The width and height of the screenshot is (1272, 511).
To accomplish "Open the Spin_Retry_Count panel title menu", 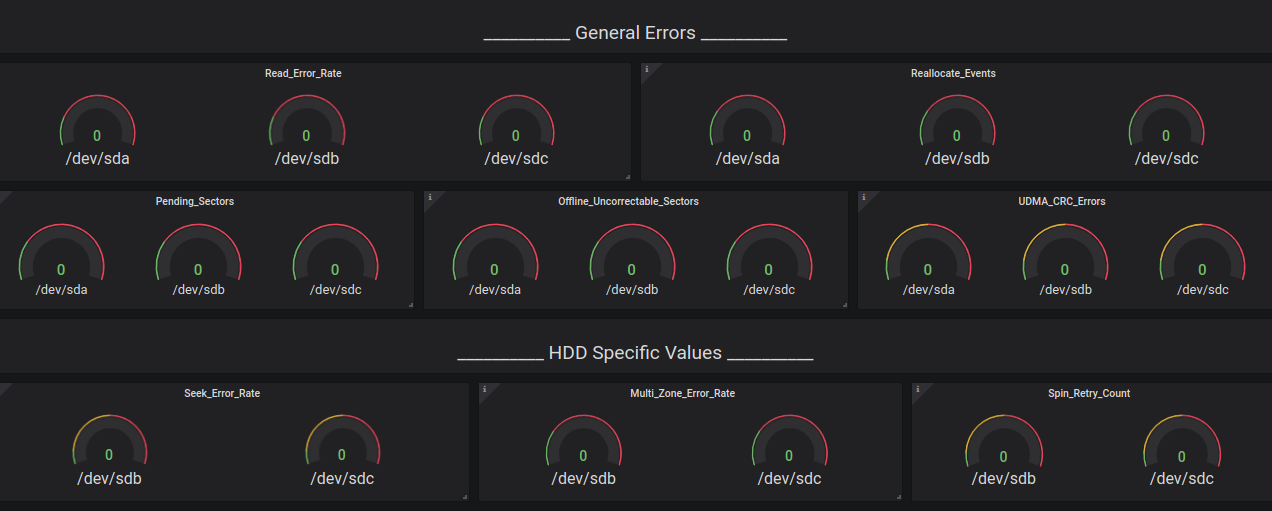I will [x=1088, y=393].
